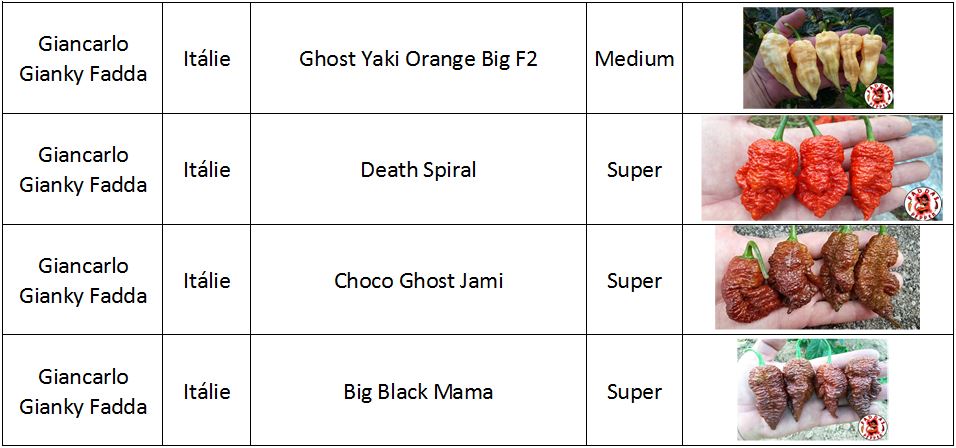The width and height of the screenshot is (956, 448).
Task: Click 'Itálie' in the Choco Ghost Jami row
Action: [x=207, y=281]
